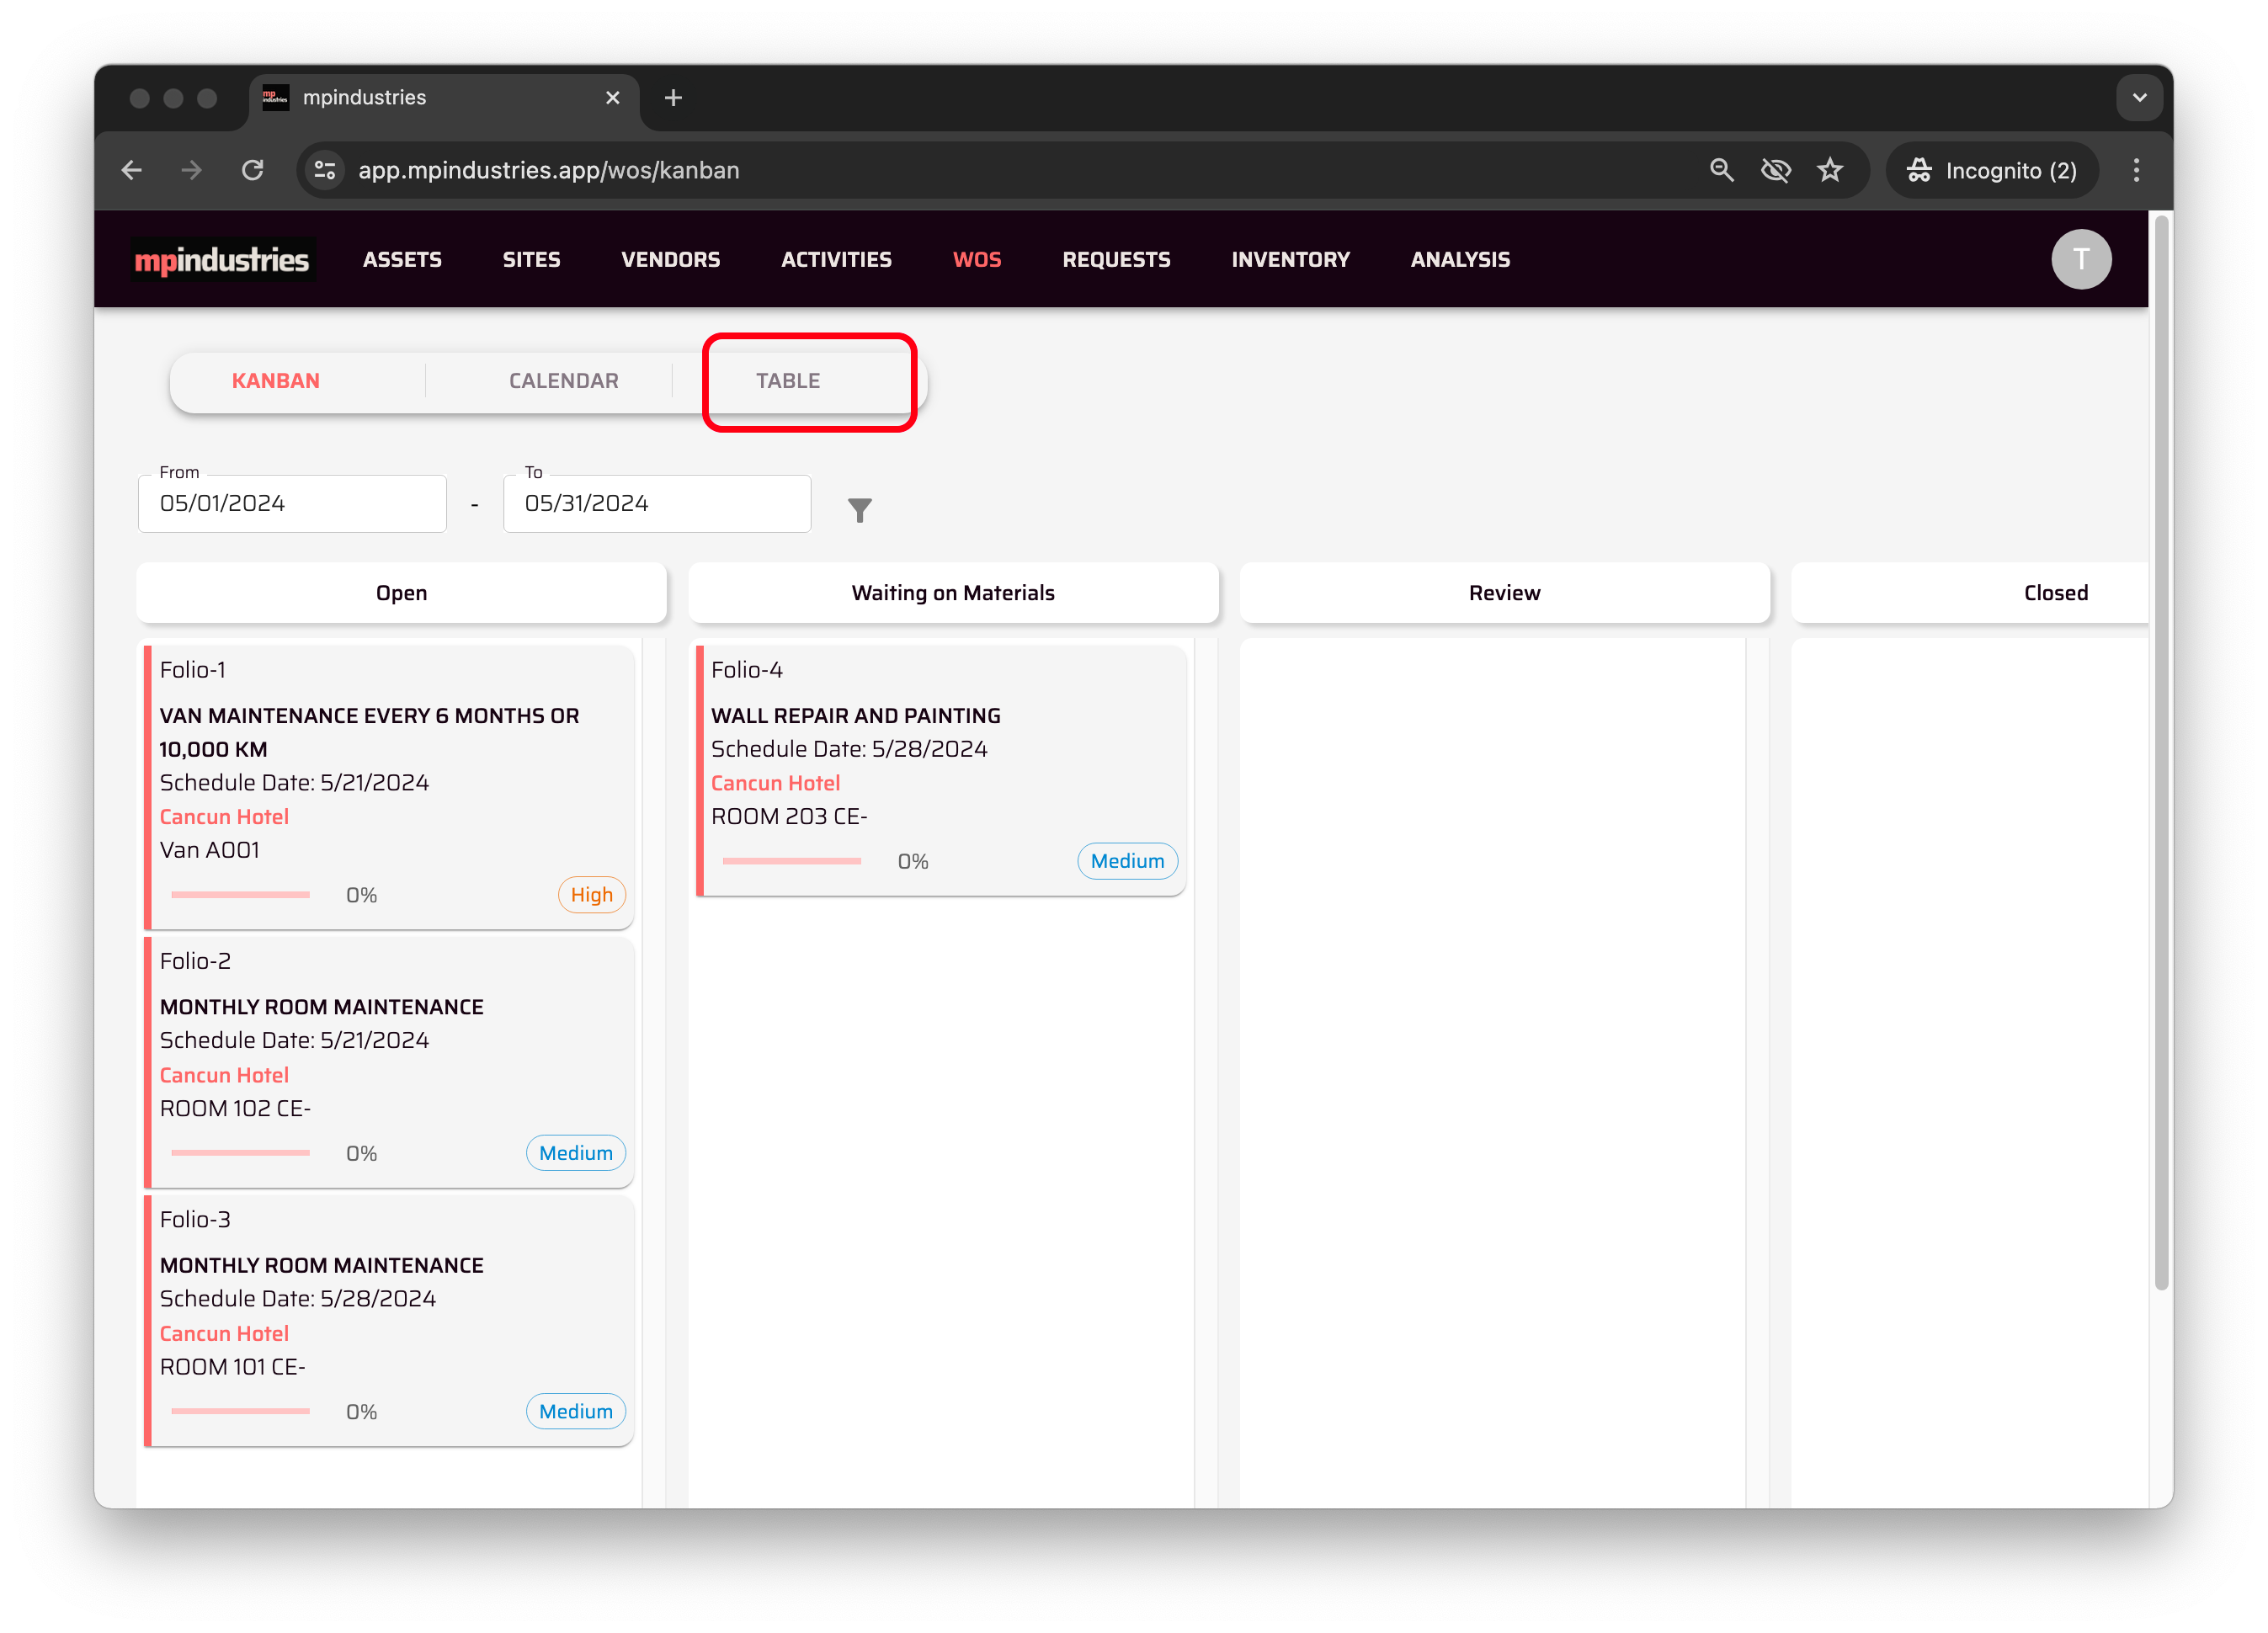Open the ANALYSIS menu
This screenshot has width=2268, height=1633.
click(x=1459, y=260)
